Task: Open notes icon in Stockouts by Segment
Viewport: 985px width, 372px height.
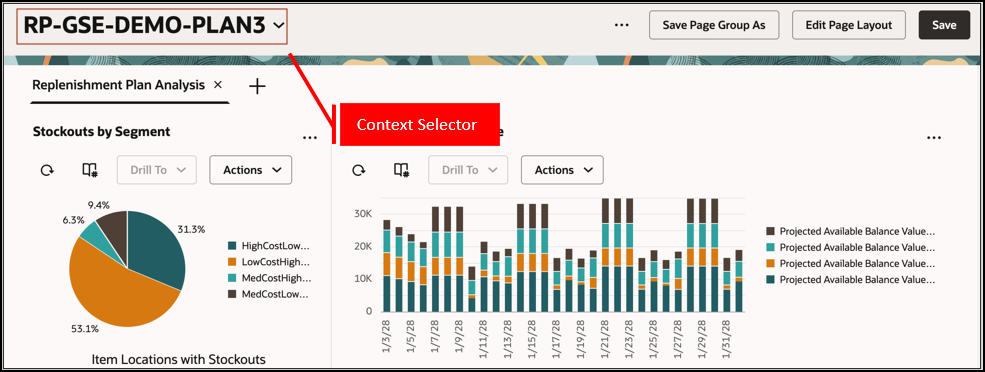Action: pos(90,170)
